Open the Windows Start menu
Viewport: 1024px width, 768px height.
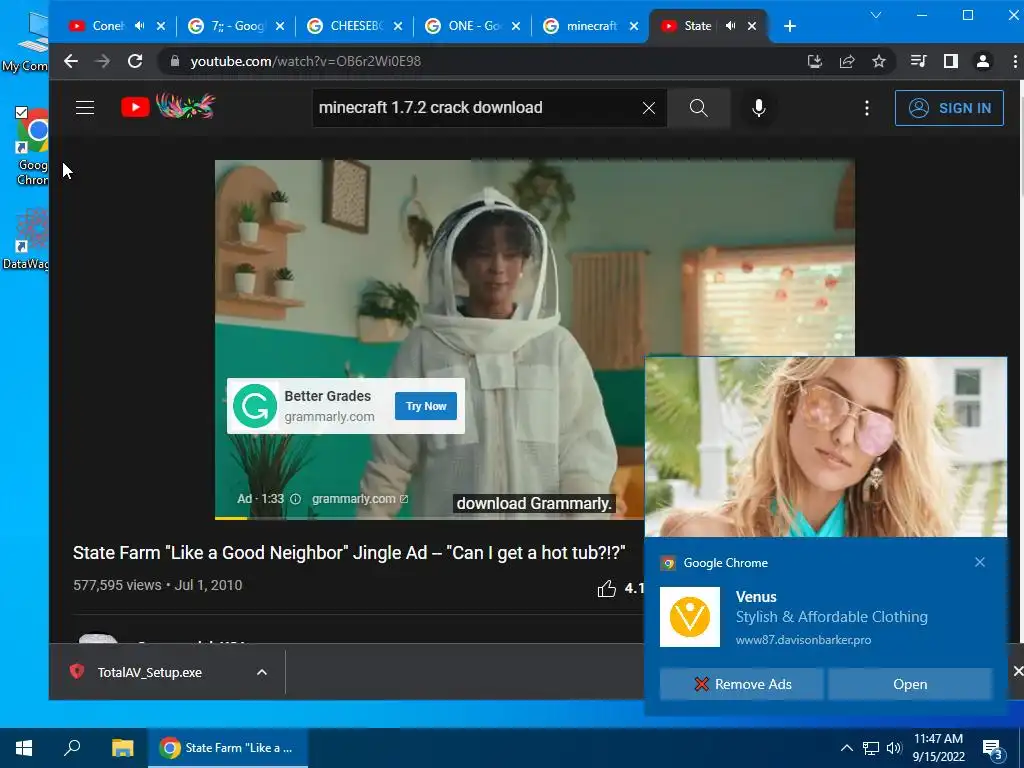tap(24, 748)
